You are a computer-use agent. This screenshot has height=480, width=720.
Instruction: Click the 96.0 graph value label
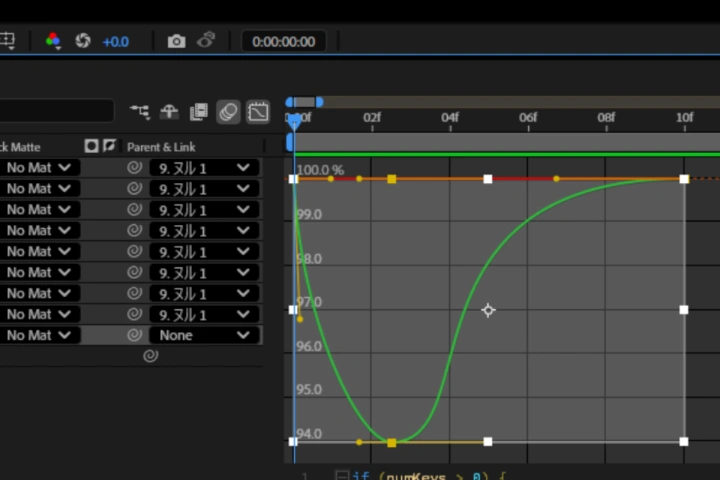click(309, 346)
